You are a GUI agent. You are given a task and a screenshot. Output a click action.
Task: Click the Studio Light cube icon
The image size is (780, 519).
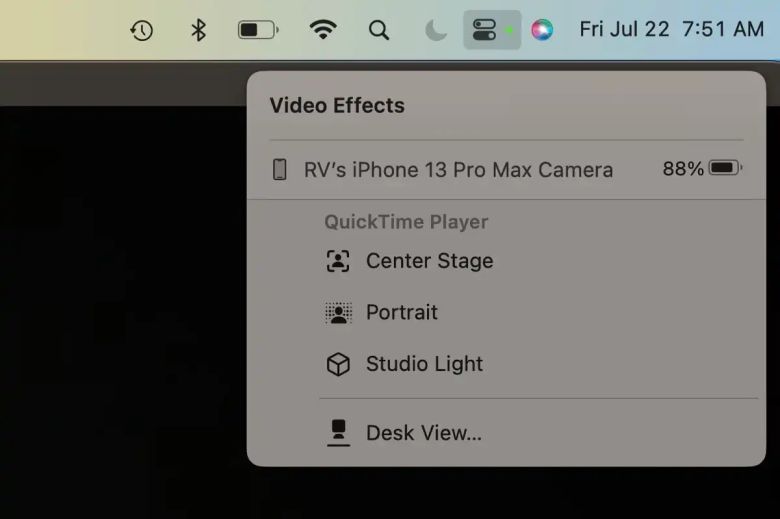(x=339, y=365)
